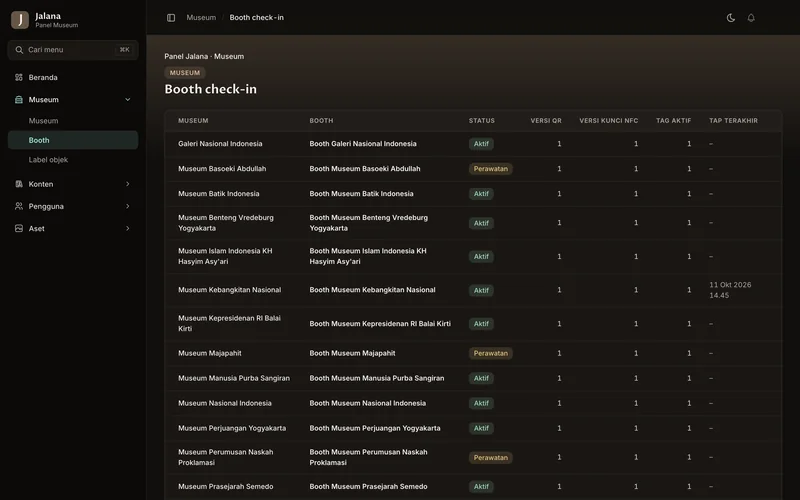Select Museum Nasional Indonesia museum cell
Image resolution: width=800 pixels, height=500 pixels.
point(224,403)
